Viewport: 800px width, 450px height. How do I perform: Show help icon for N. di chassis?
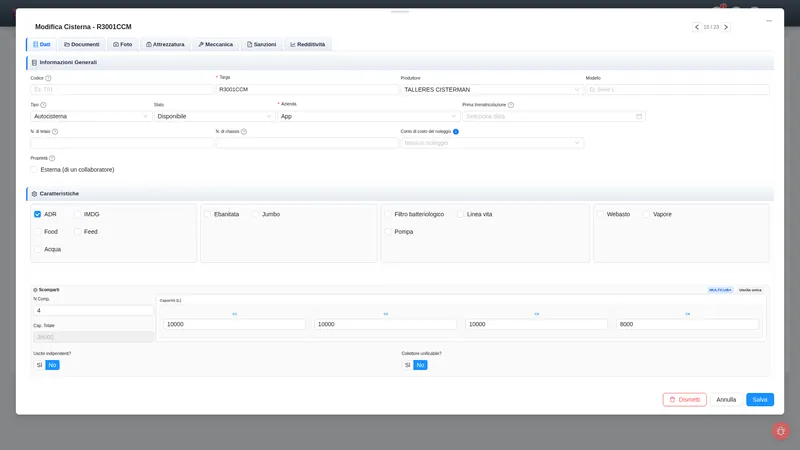(244, 132)
